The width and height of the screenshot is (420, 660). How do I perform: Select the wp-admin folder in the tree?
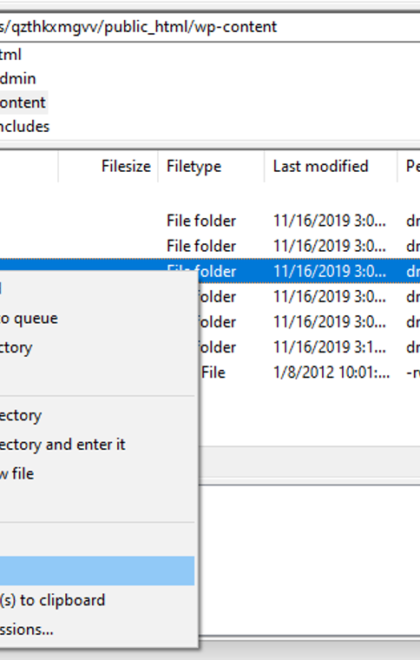click(18, 78)
